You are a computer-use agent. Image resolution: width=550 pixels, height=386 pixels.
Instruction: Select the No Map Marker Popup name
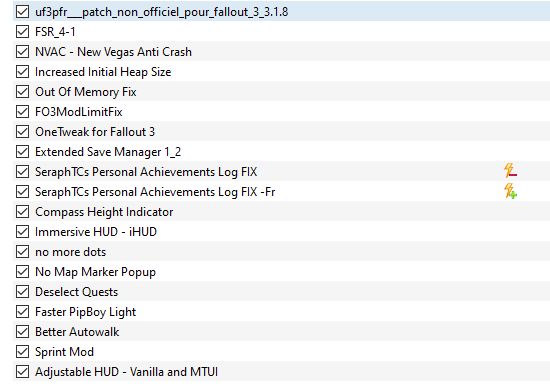pyautogui.click(x=95, y=272)
